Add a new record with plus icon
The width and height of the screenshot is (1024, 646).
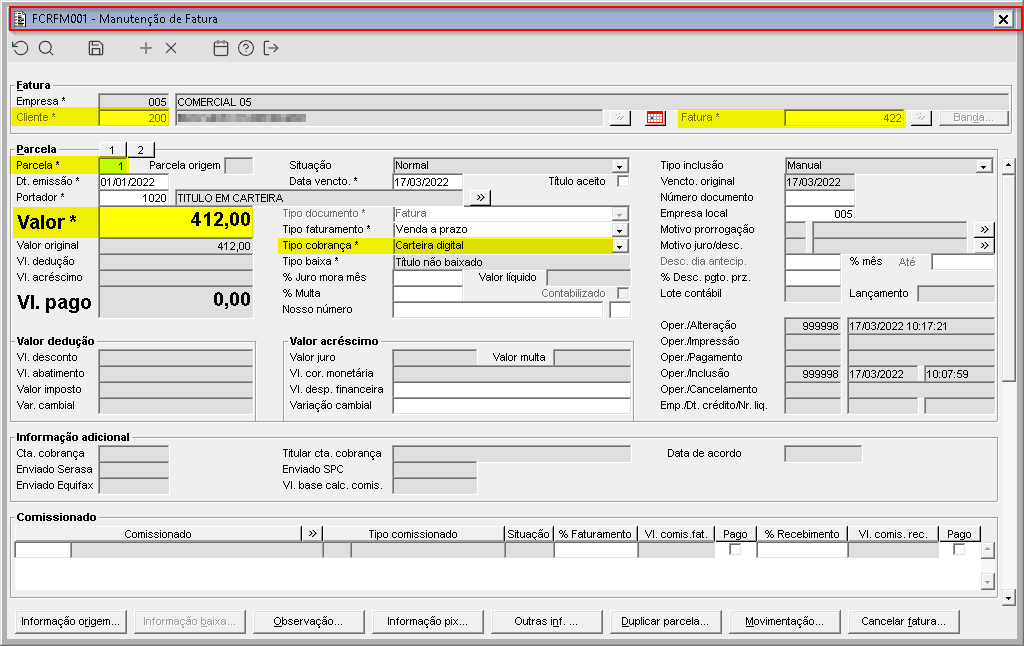(x=146, y=48)
